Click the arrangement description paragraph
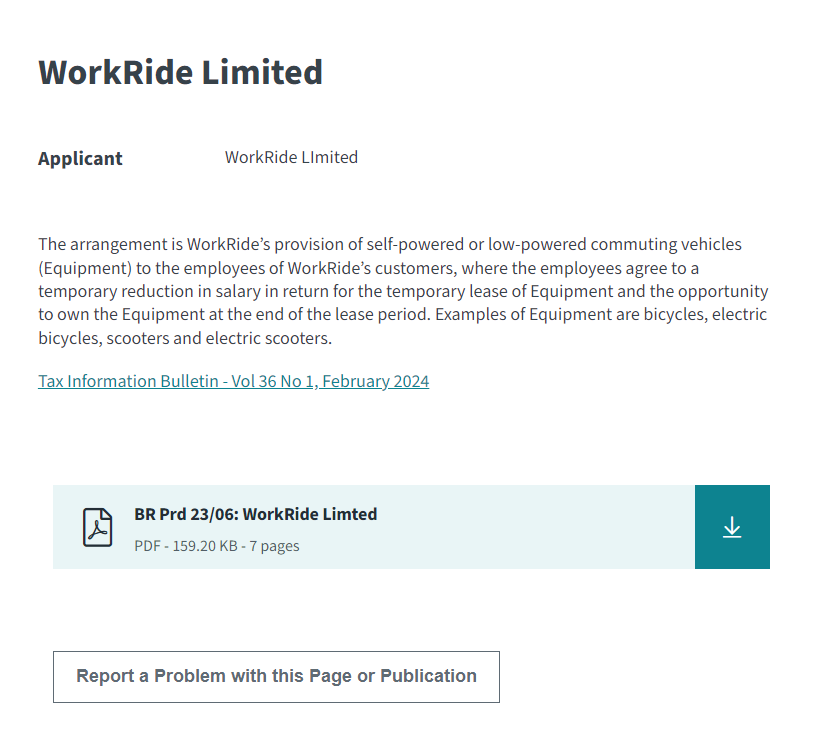Image resolution: width=816 pixels, height=738 pixels. click(x=403, y=291)
